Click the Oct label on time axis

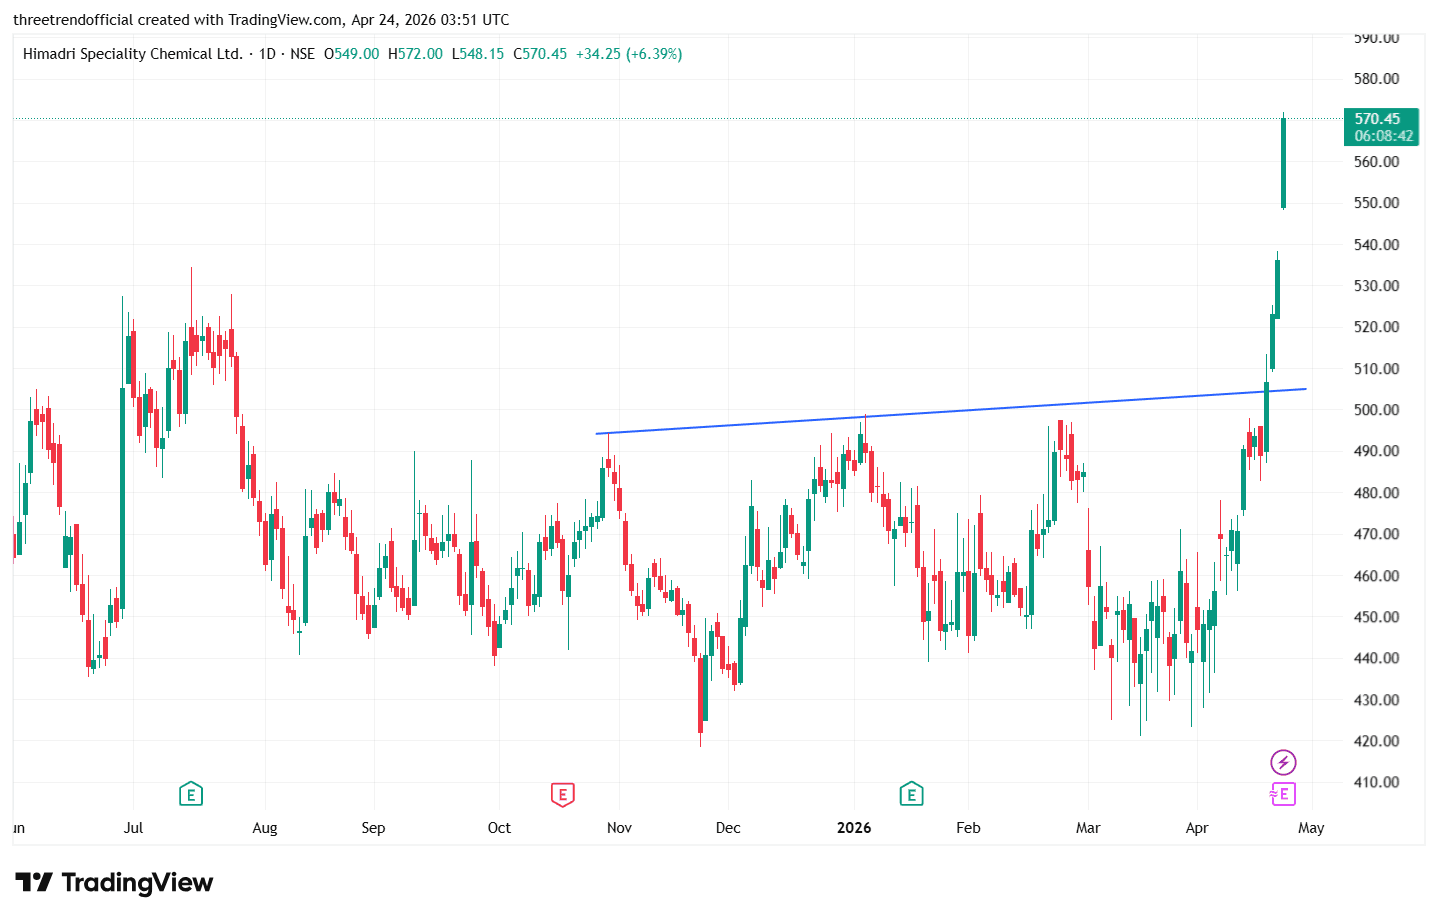[x=499, y=828]
